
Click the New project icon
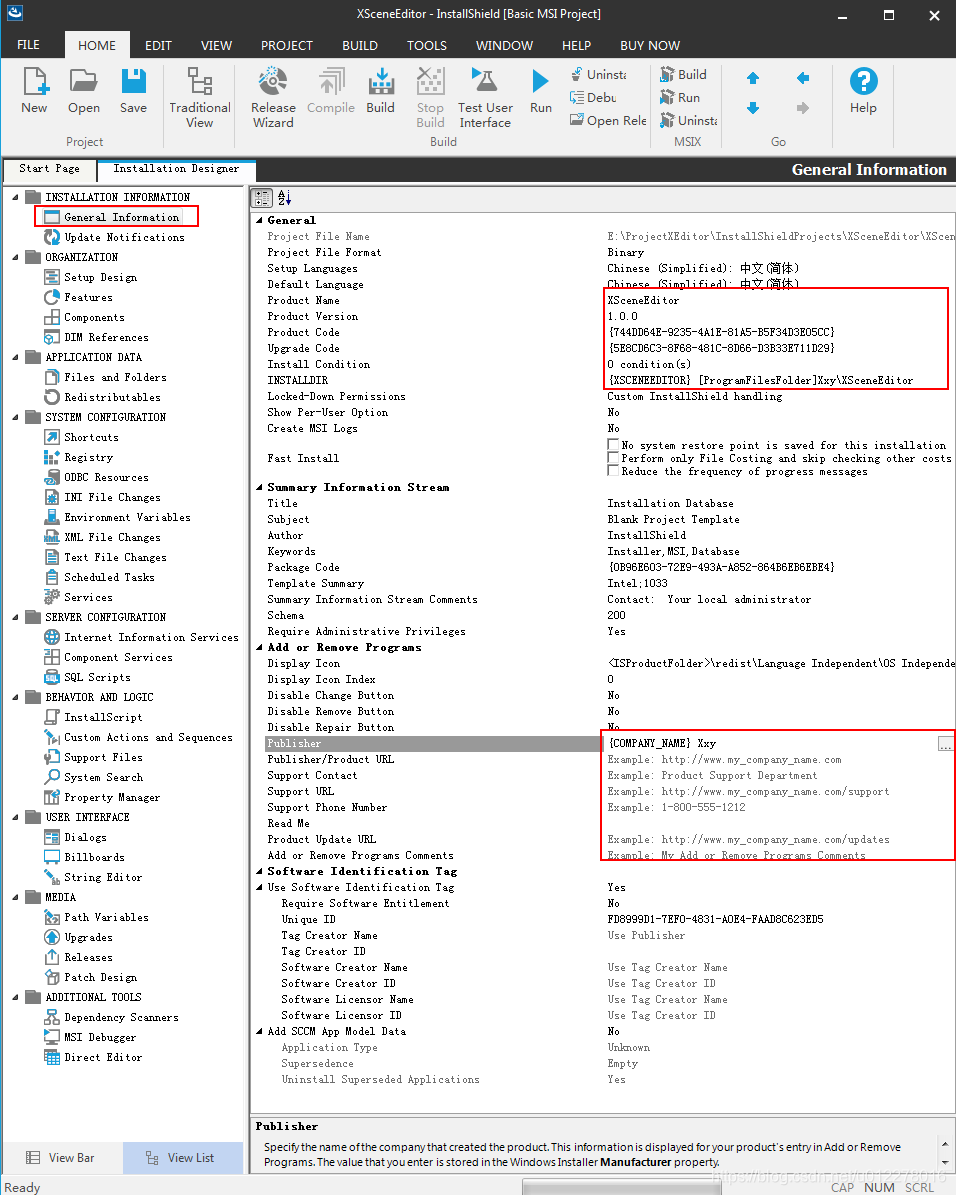point(34,91)
